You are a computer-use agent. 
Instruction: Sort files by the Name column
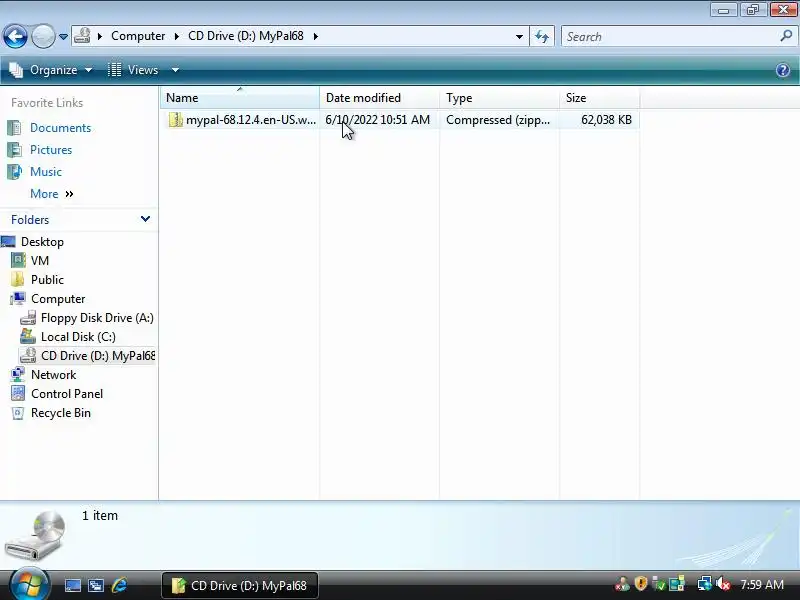coord(240,97)
